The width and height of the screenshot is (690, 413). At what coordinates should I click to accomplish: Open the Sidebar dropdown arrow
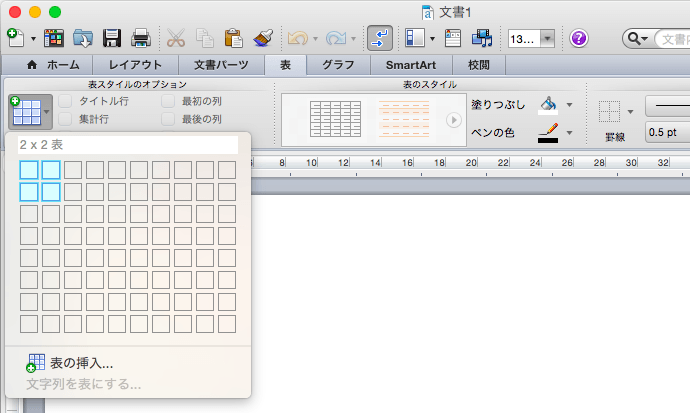coord(432,39)
